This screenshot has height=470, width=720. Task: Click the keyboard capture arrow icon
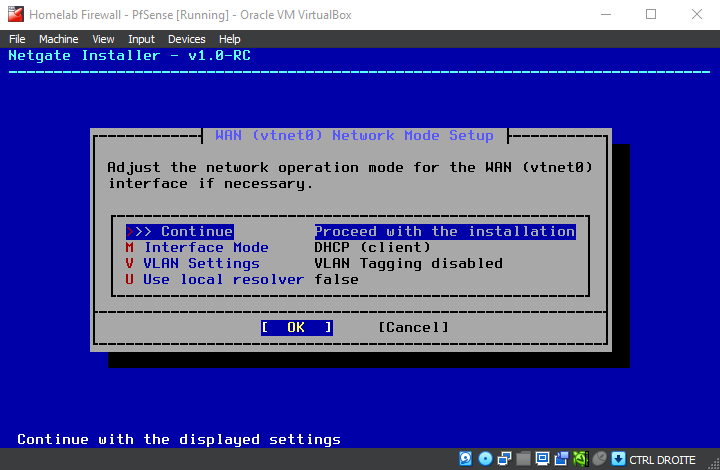619,459
